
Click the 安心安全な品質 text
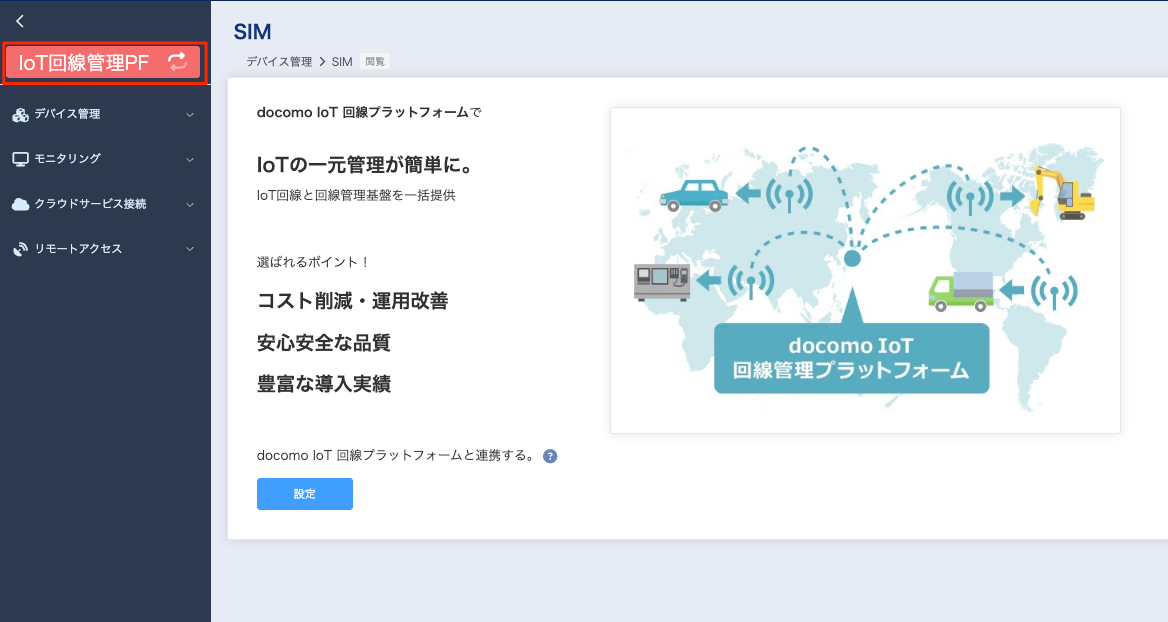323,343
